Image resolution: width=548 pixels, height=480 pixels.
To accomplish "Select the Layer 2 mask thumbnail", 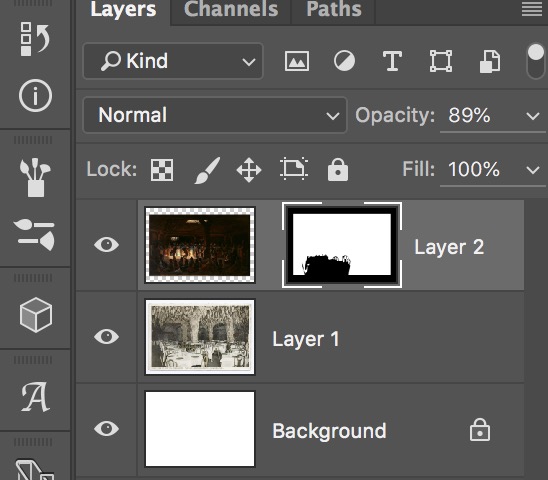I will [x=342, y=245].
